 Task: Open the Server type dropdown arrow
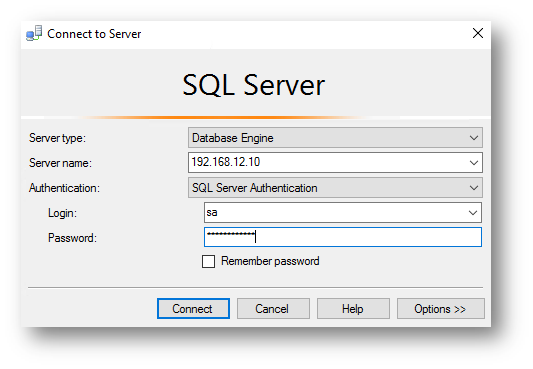(474, 138)
